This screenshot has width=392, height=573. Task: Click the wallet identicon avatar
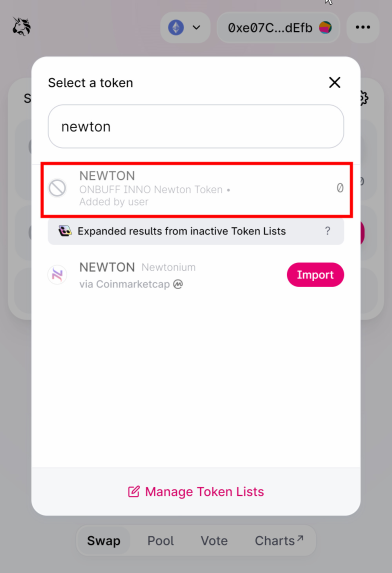click(326, 27)
